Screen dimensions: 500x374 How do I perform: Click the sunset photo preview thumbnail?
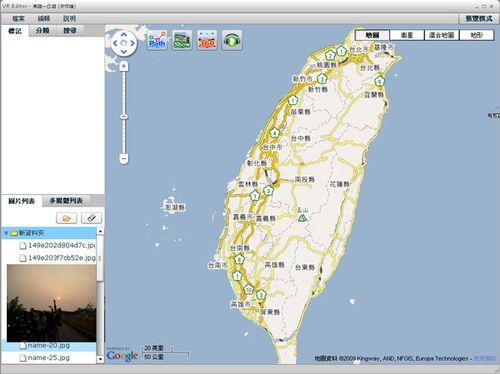(52, 303)
